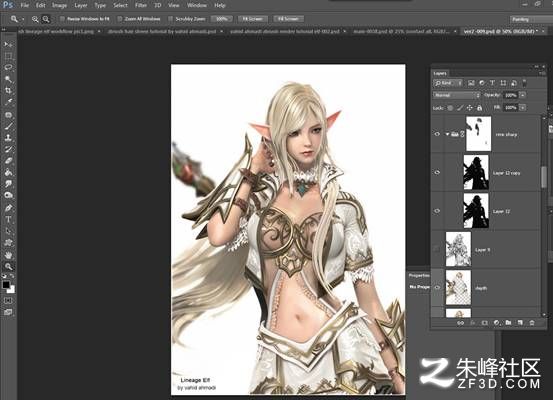This screenshot has height=400, width=553.
Task: Open the Painting workspace dropdown
Action: click(x=531, y=19)
